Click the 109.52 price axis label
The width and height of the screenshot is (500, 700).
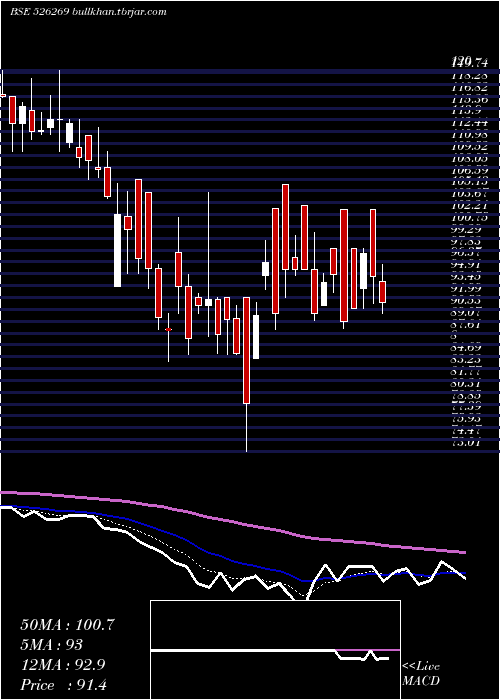tap(469, 147)
